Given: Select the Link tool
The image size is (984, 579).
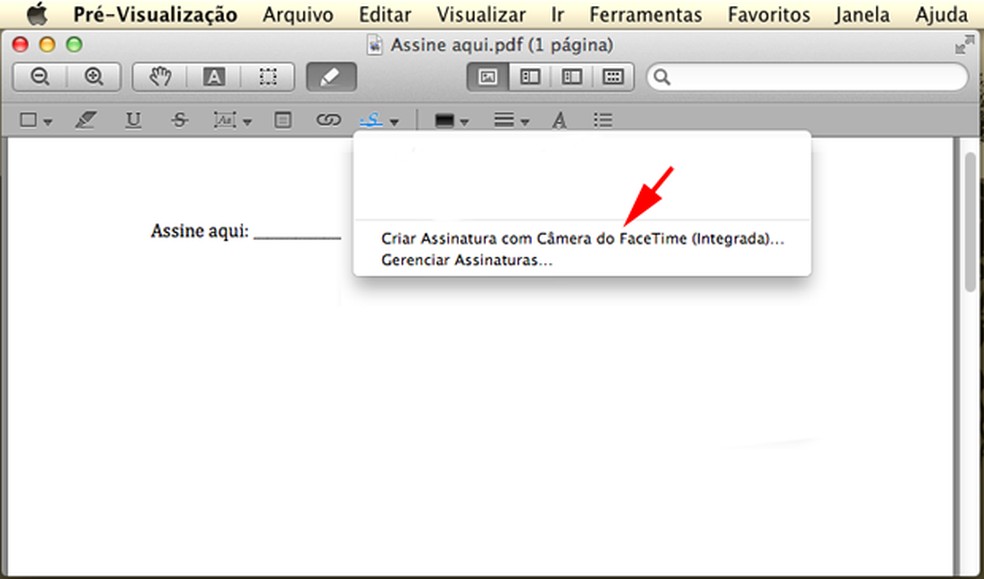Looking at the screenshot, I should [x=328, y=120].
